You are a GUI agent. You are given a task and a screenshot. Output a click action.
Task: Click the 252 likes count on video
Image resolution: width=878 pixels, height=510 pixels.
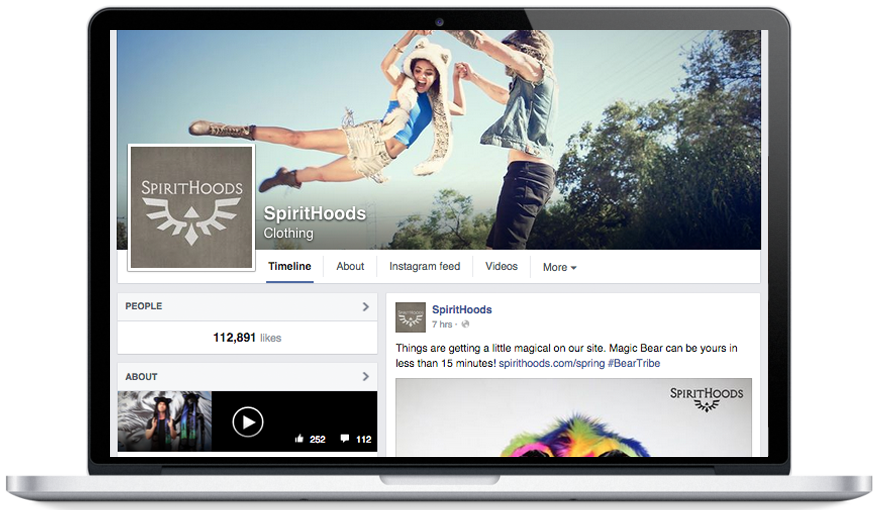point(317,439)
